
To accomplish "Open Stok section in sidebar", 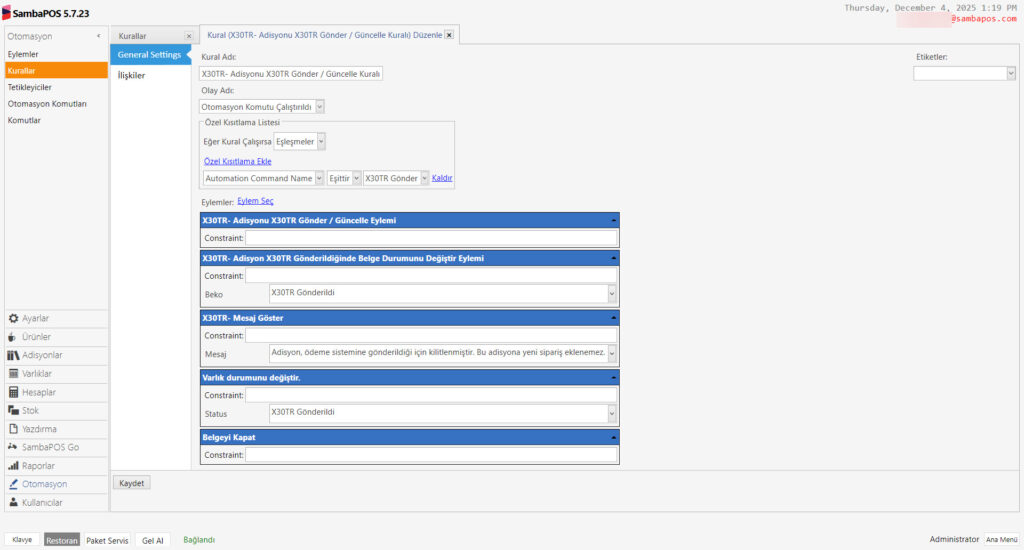I will coord(30,410).
